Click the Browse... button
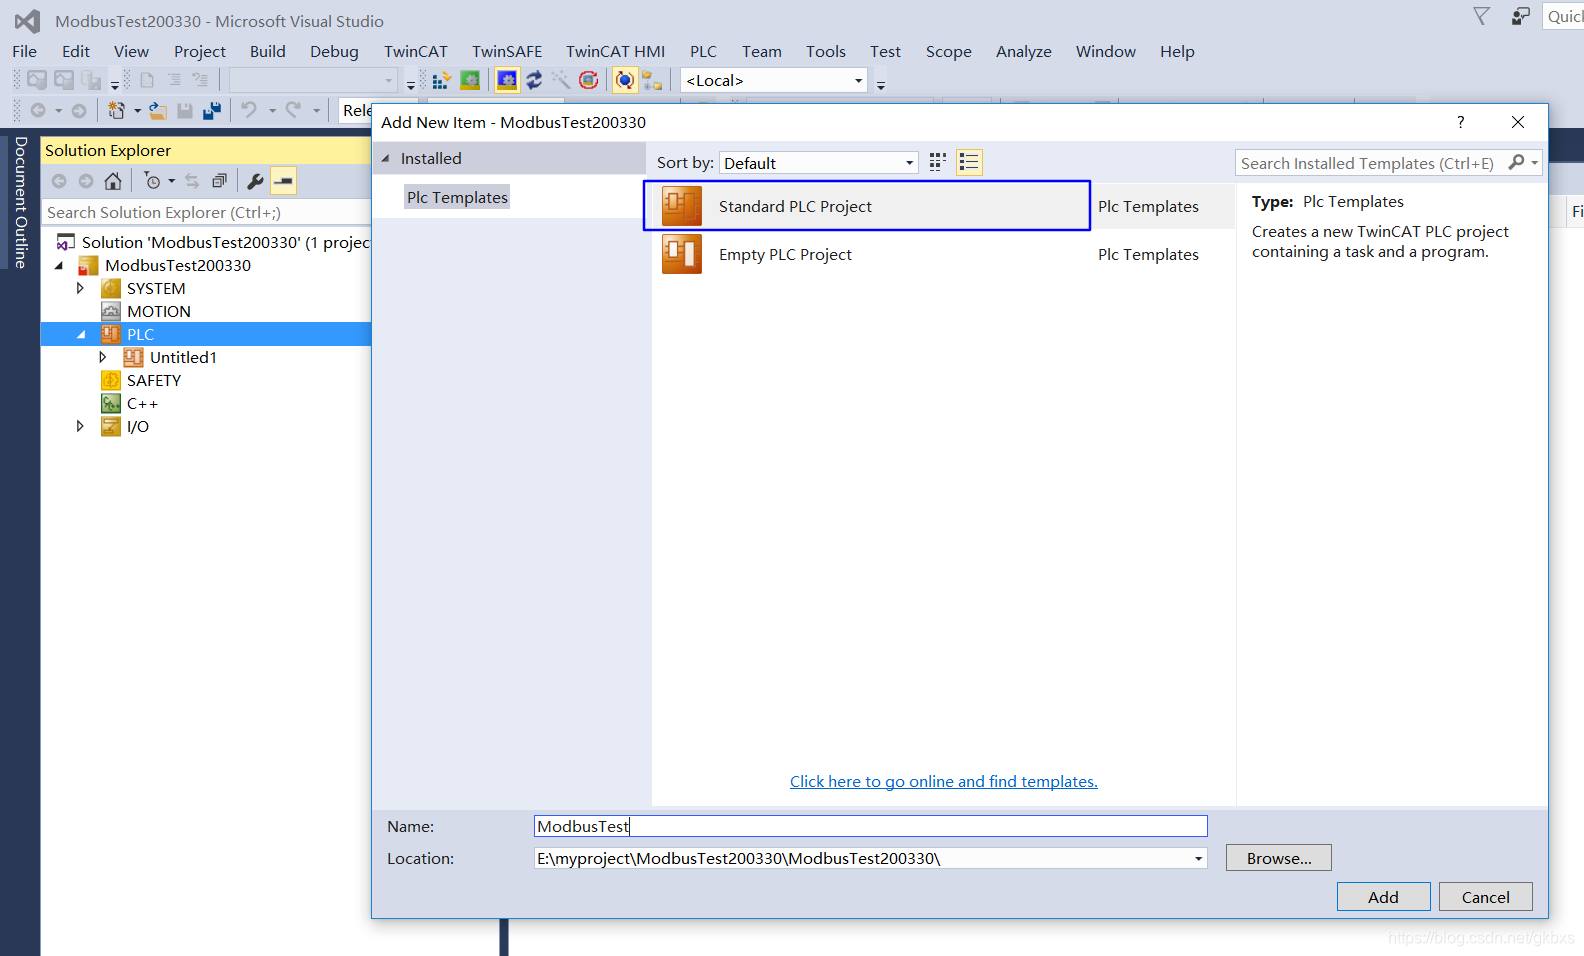Screen dimensions: 1584x956 (x=1279, y=858)
